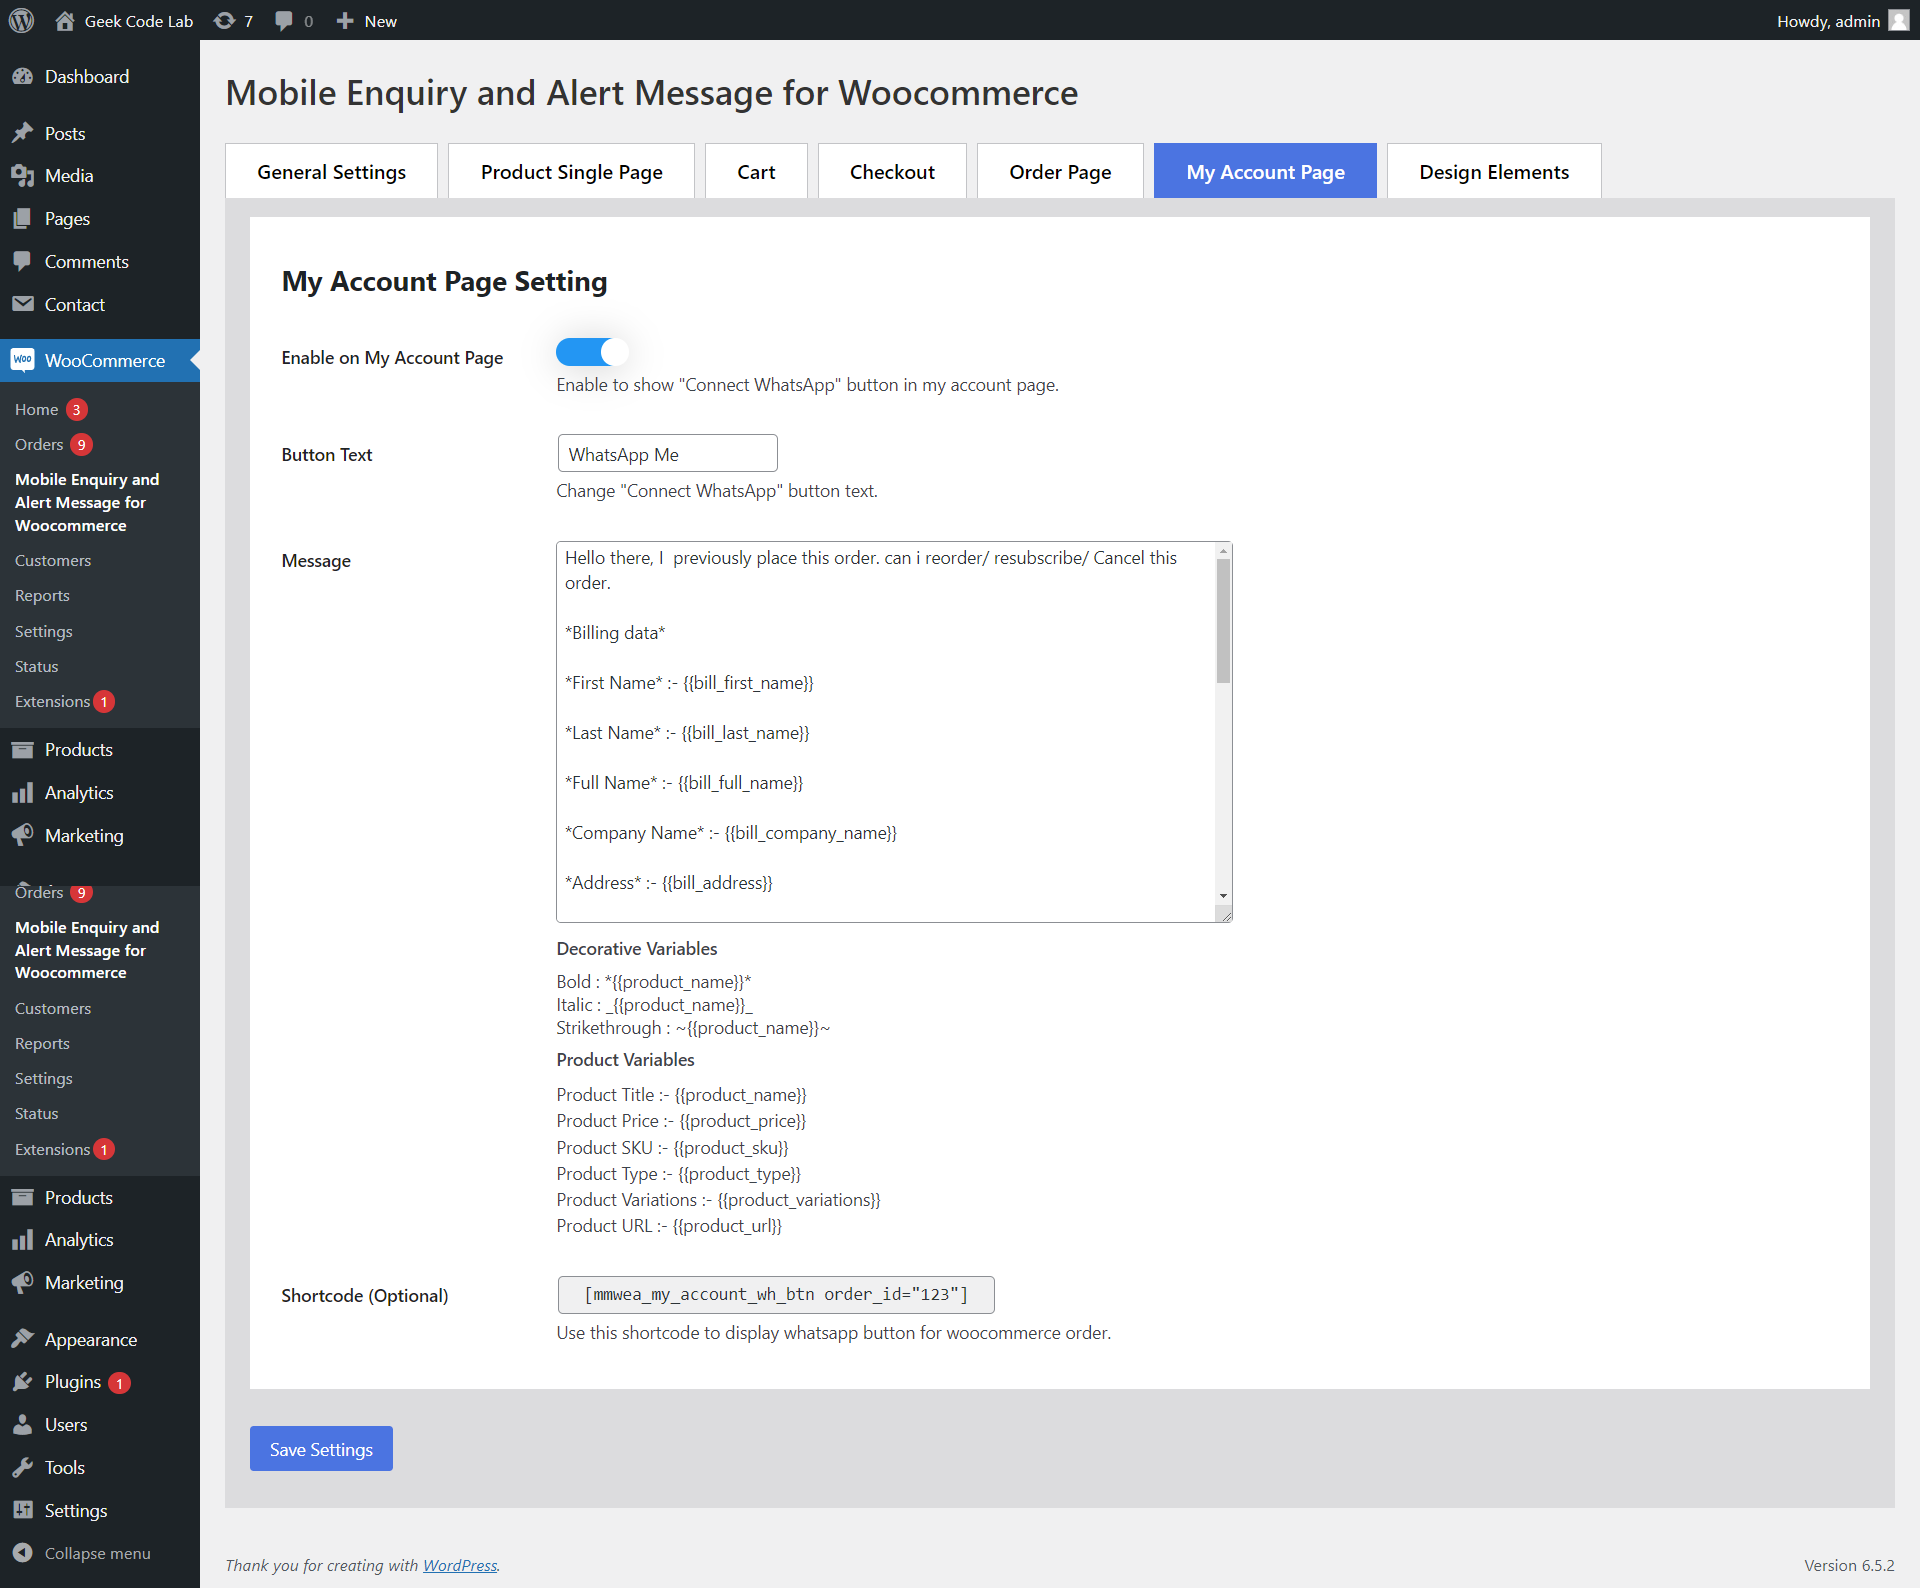Viewport: 1920px width, 1588px height.
Task: Click the Save Settings button
Action: point(321,1449)
